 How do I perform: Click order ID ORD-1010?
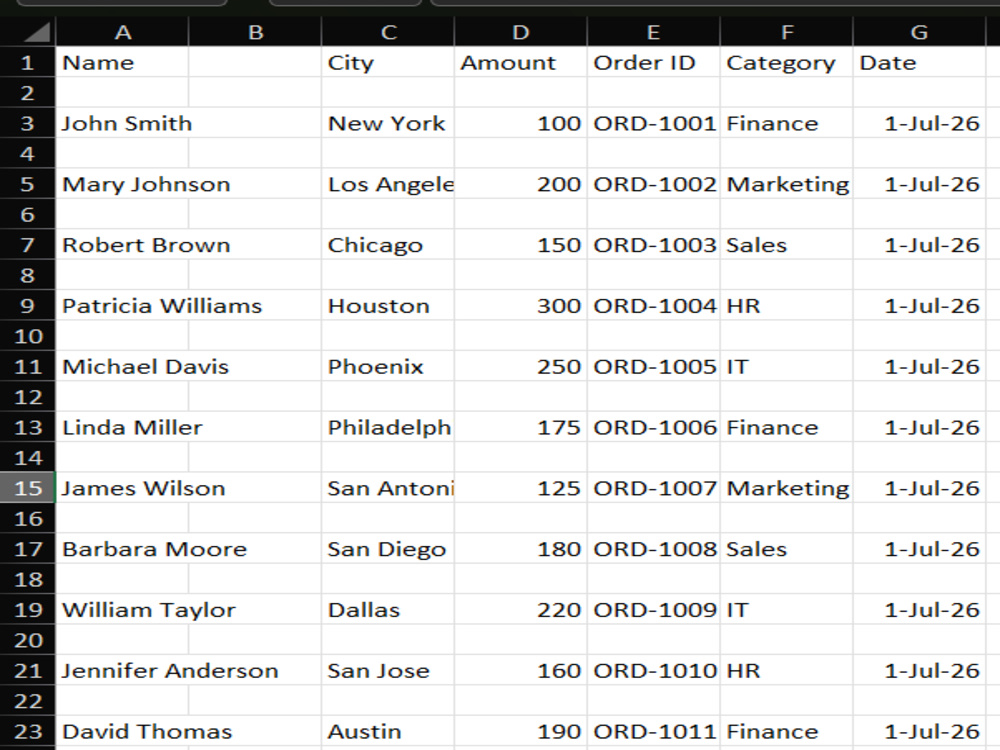(x=653, y=670)
